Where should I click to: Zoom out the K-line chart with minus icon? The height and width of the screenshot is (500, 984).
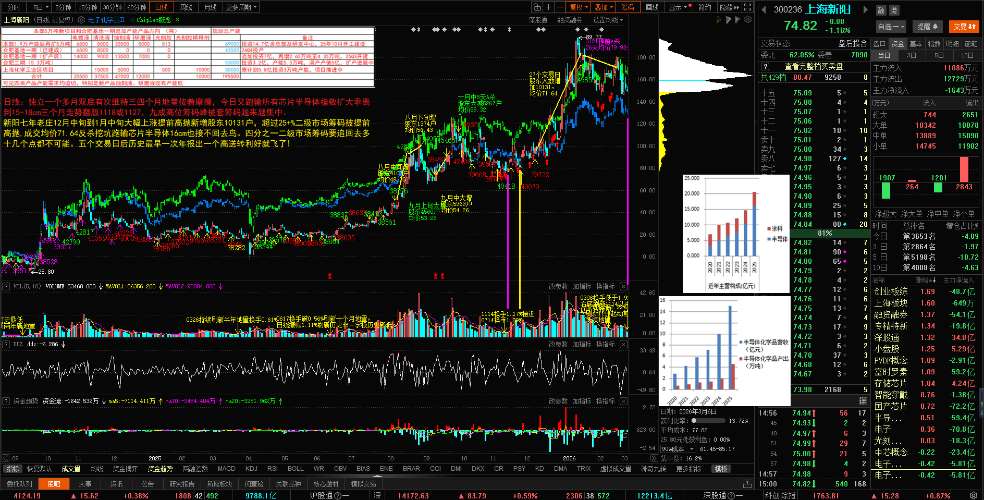[x=560, y=7]
